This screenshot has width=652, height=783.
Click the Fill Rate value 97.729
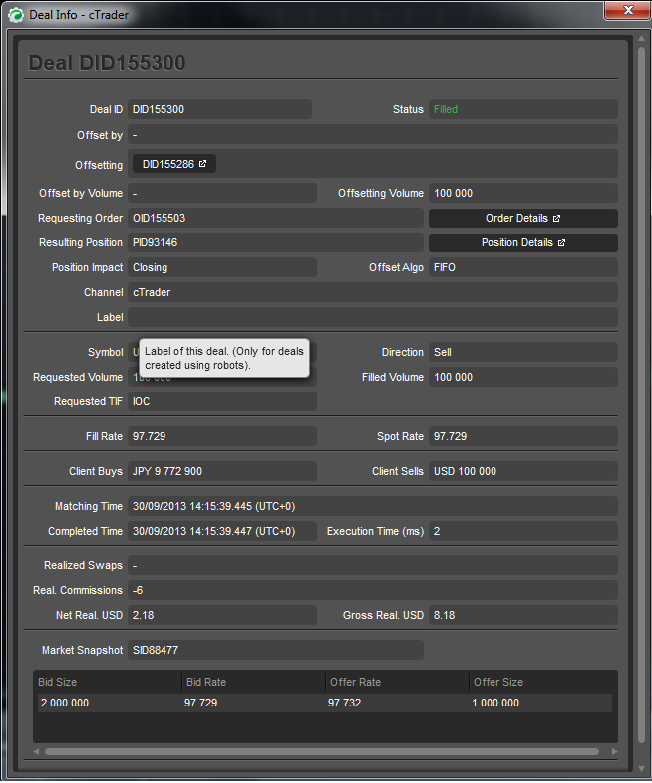pyautogui.click(x=222, y=436)
